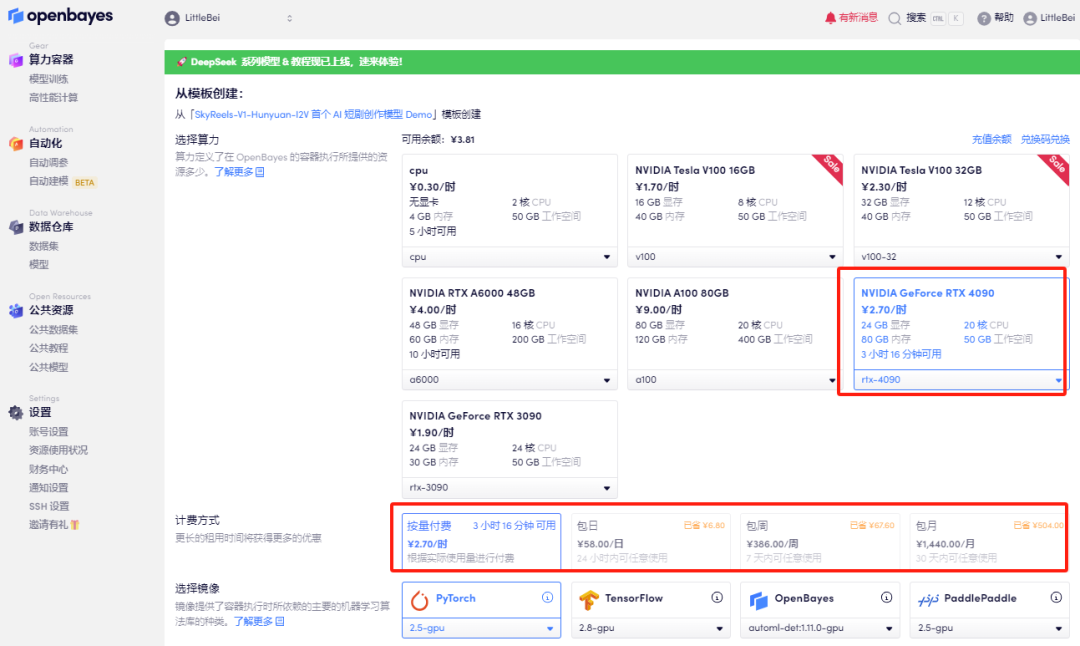The height and width of the screenshot is (646, 1080).
Task: Open the a100 type dropdown
Action: [735, 380]
